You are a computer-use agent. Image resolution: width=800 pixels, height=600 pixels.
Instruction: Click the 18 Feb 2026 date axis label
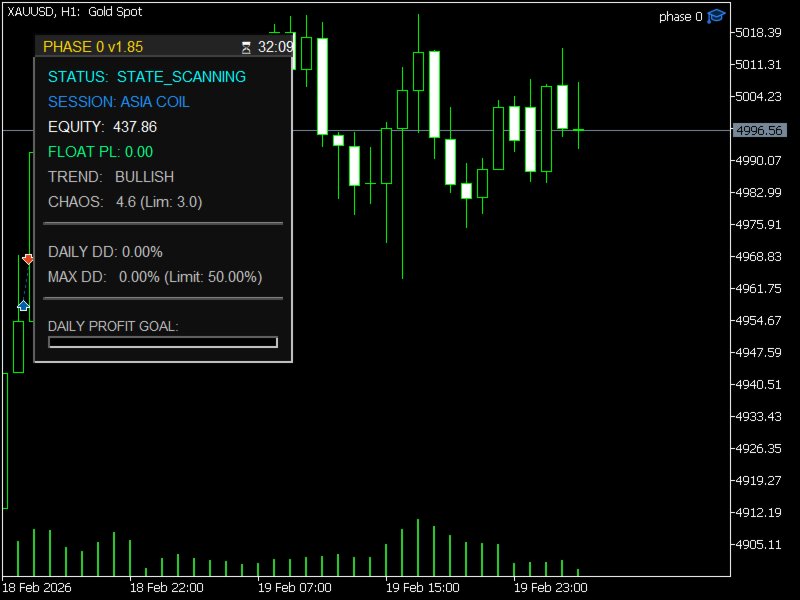coord(37,588)
